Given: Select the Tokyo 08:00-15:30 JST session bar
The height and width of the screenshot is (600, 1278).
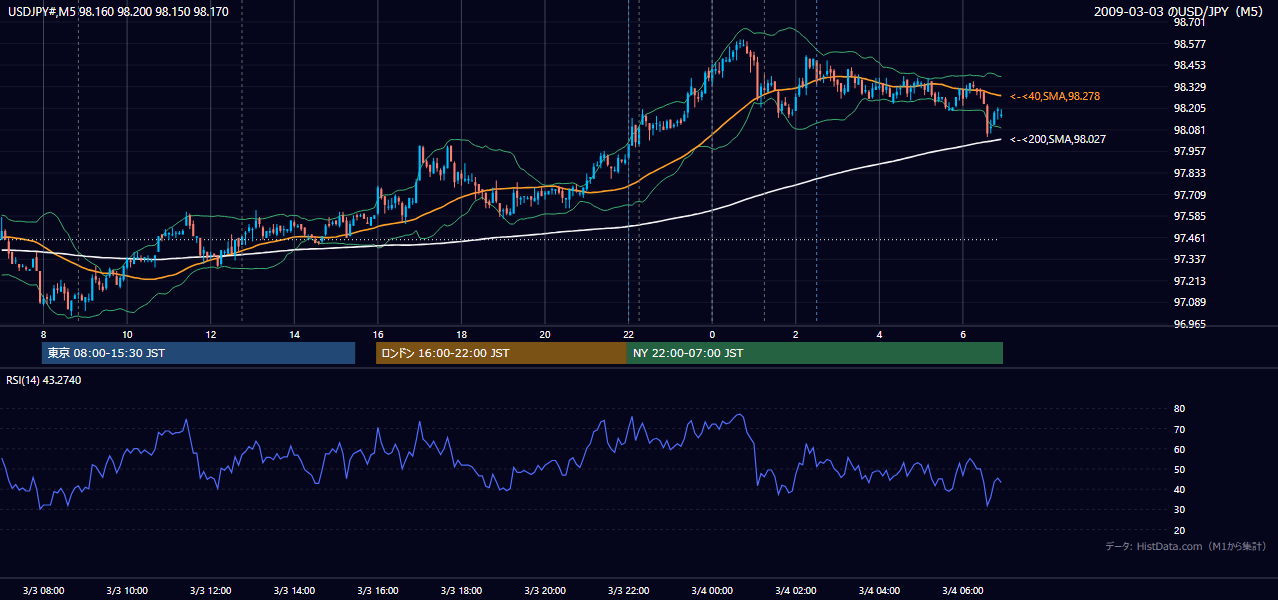Looking at the screenshot, I should pyautogui.click(x=198, y=353).
